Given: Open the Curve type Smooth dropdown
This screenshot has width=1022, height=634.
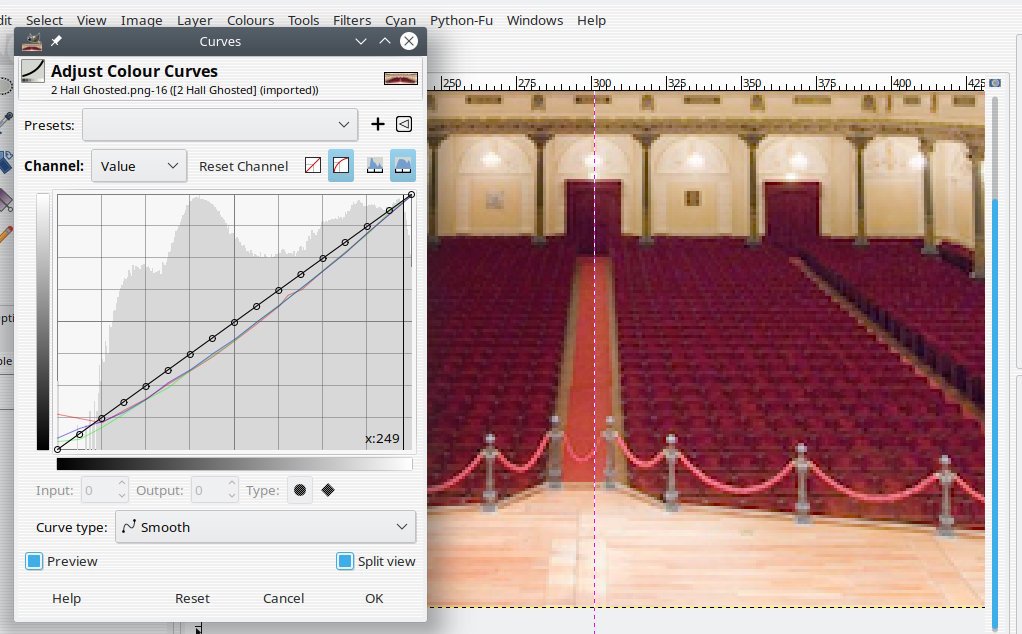Looking at the screenshot, I should coord(265,526).
